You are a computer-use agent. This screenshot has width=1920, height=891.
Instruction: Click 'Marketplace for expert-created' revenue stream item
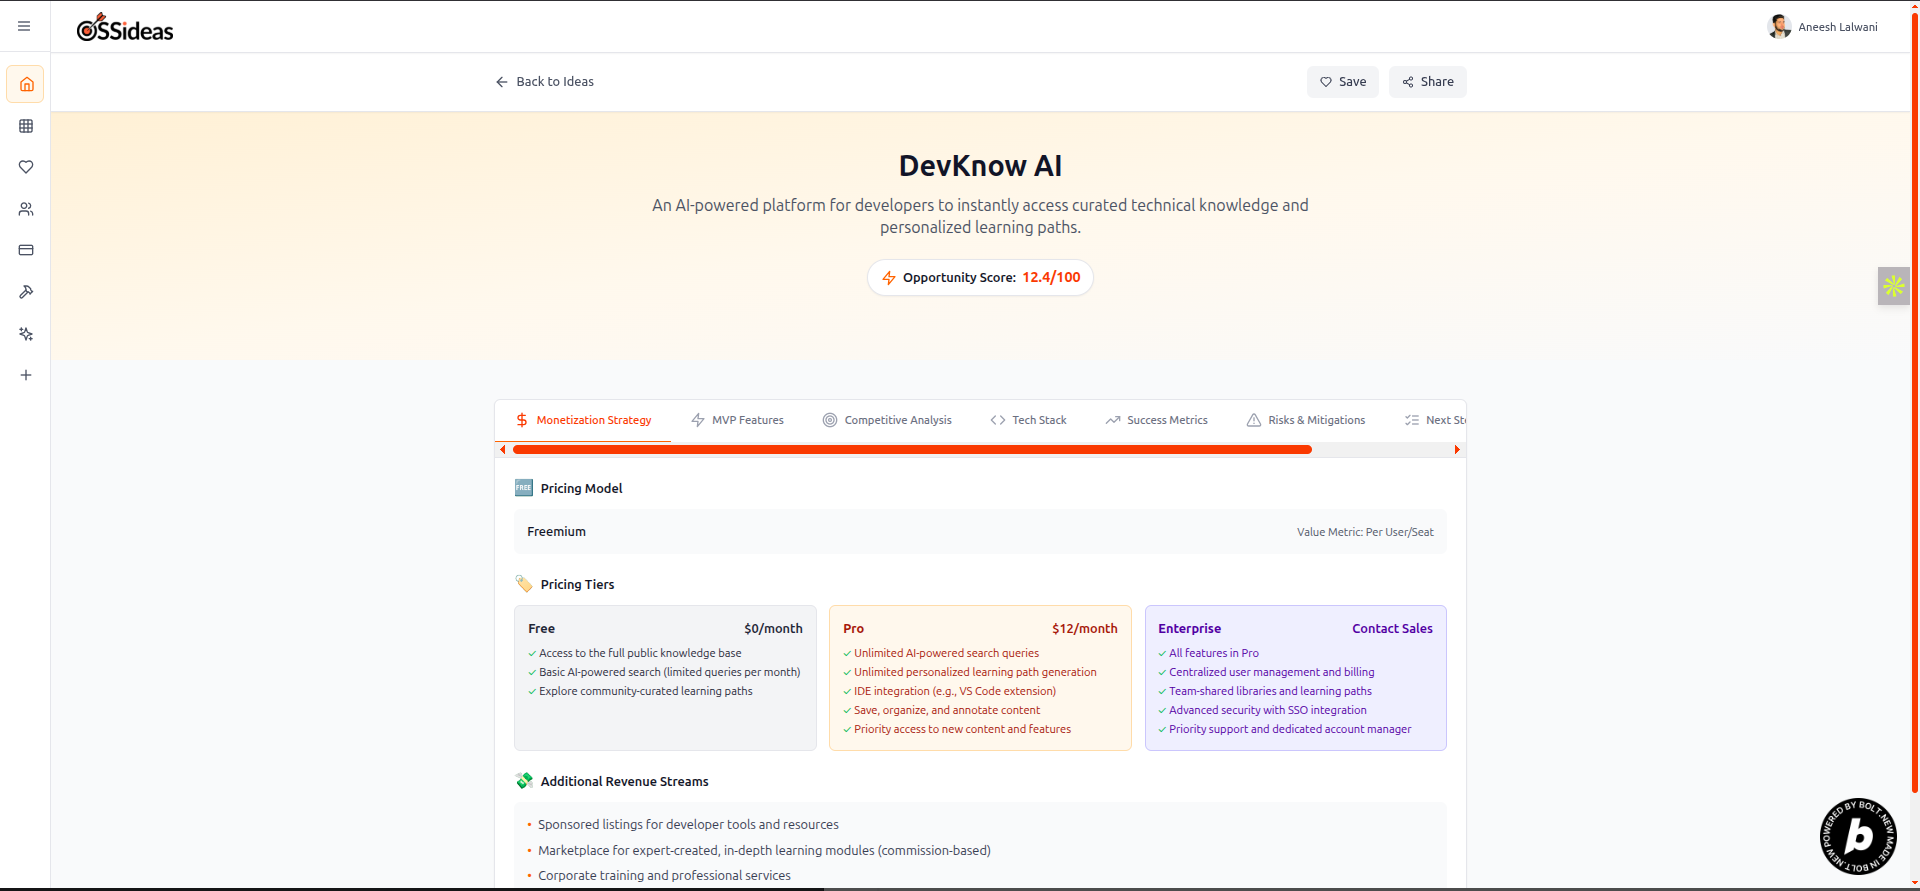coord(764,851)
